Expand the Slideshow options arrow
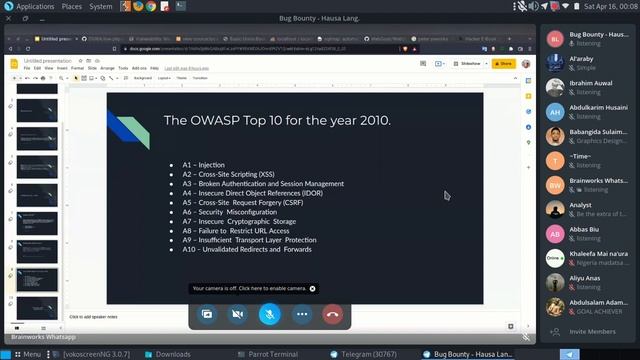Screen dimensions: 640x360 pyautogui.click(x=486, y=64)
